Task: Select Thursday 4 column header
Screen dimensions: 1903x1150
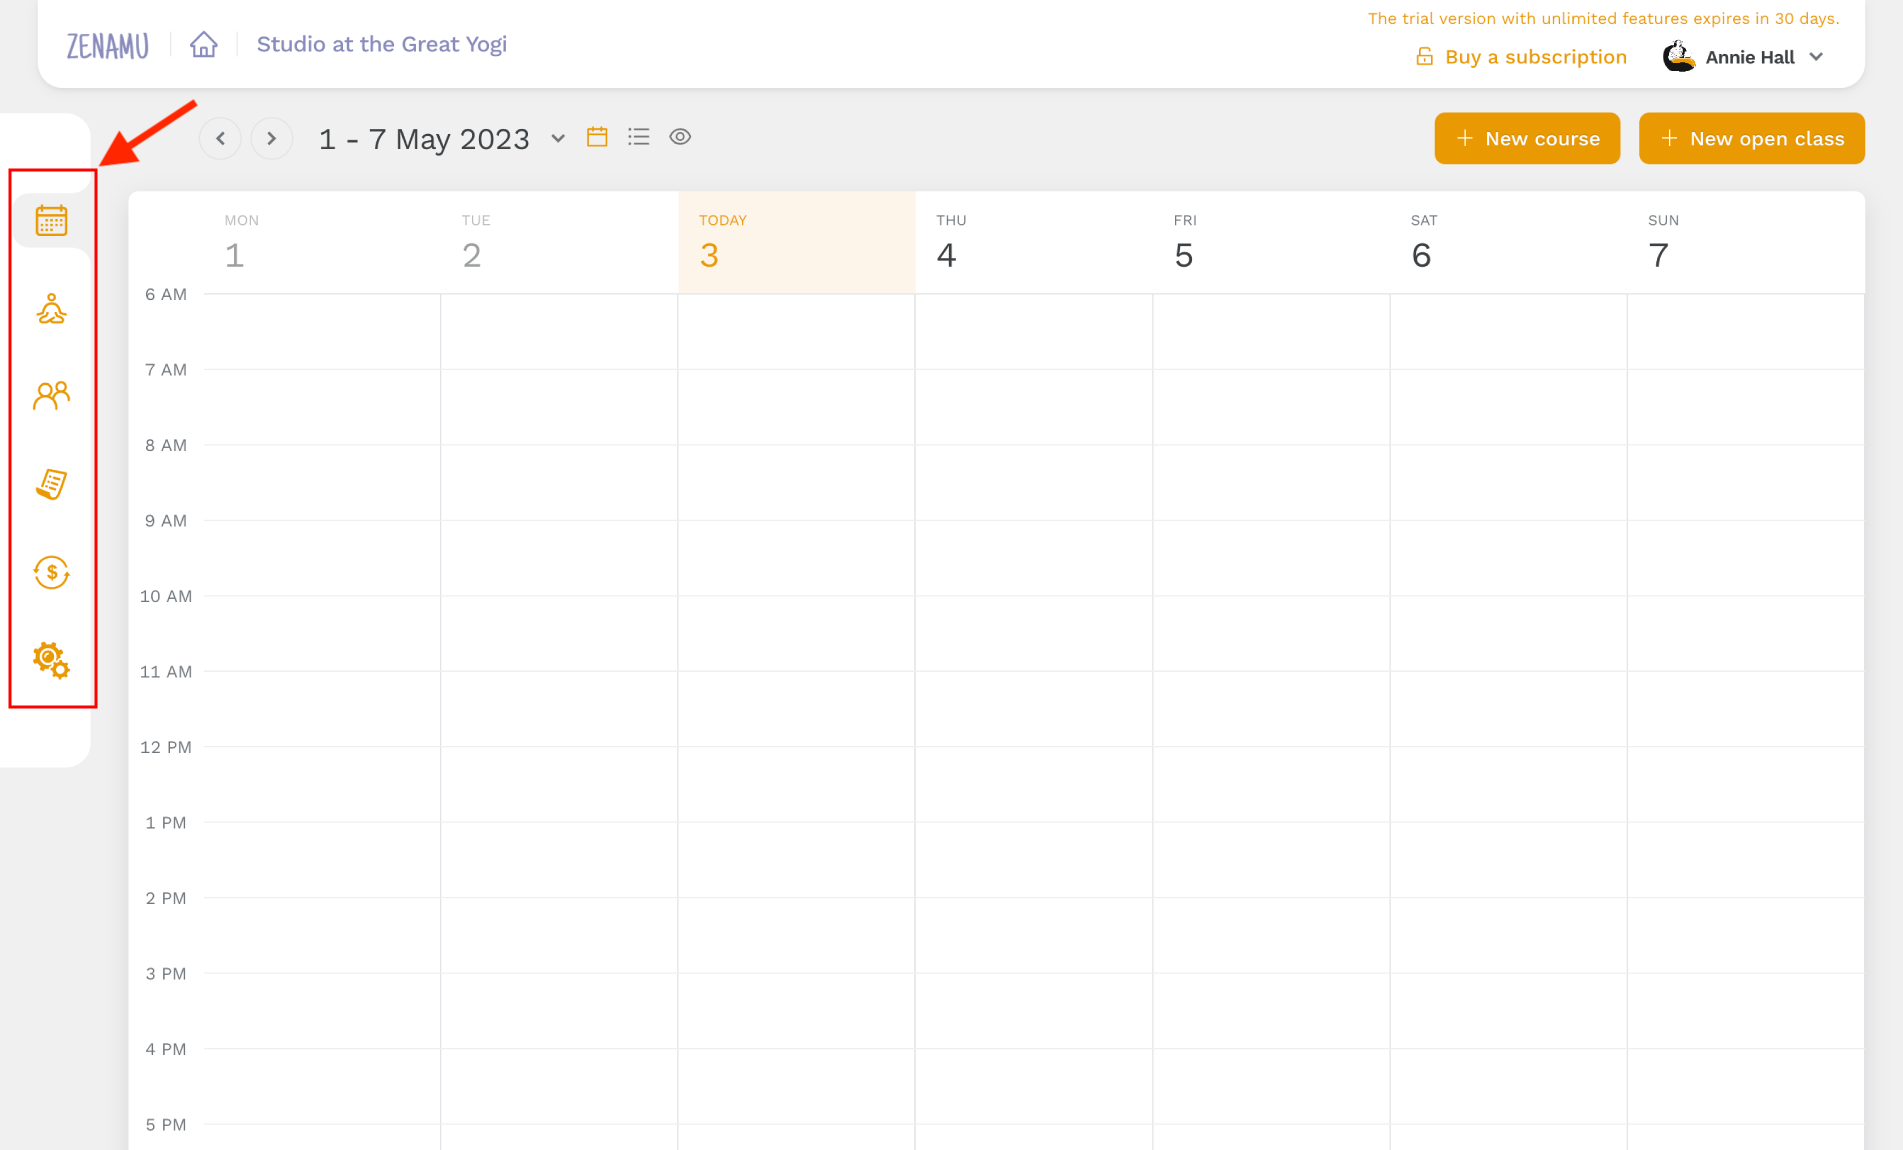Action: point(1034,243)
